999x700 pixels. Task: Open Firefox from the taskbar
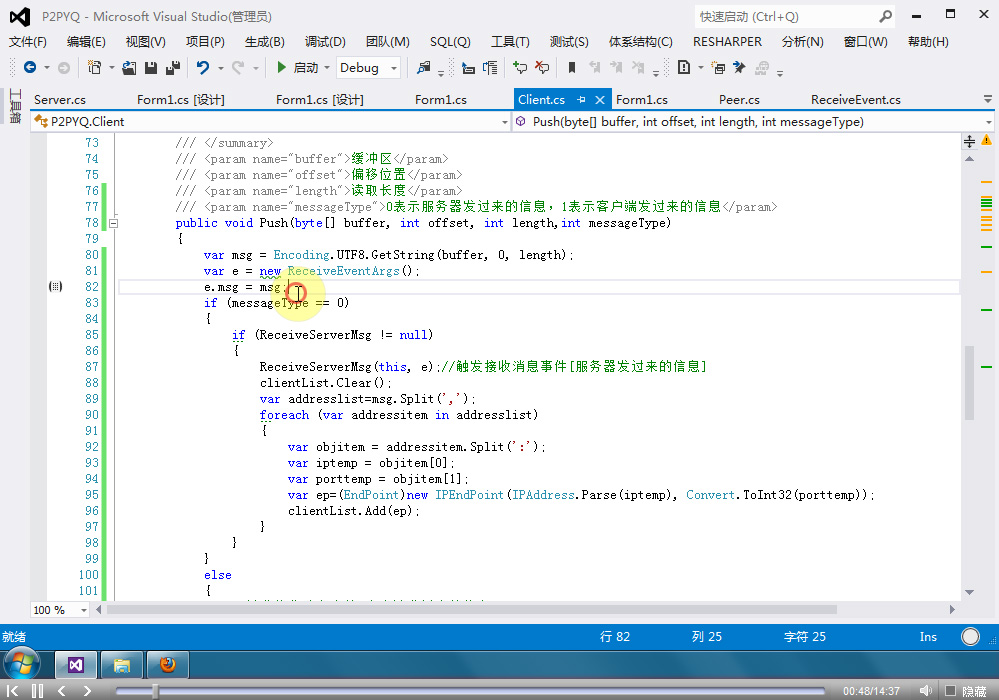[x=167, y=664]
